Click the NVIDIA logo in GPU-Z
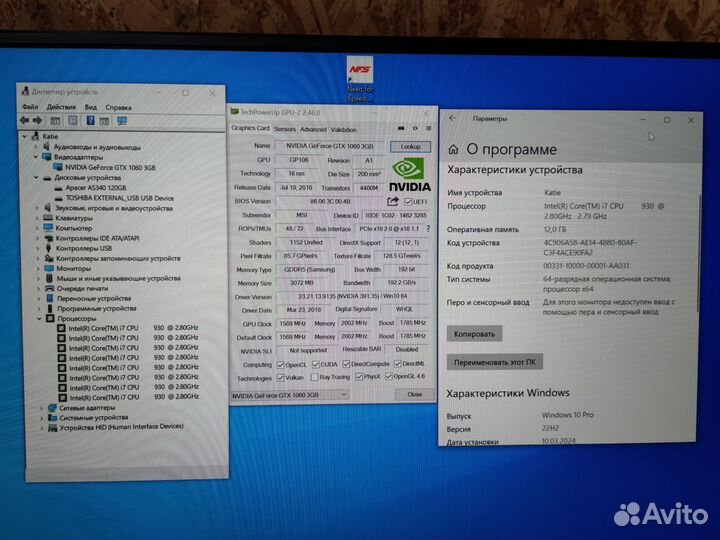 (x=410, y=175)
